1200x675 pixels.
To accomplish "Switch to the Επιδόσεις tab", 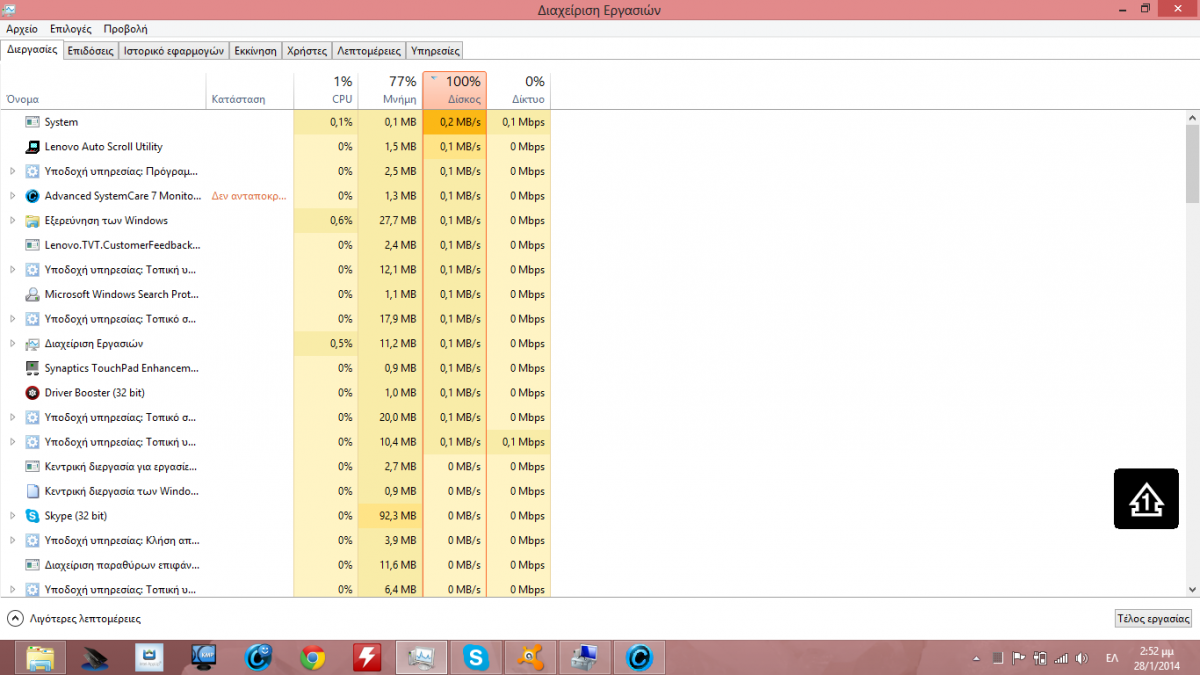I will tap(91, 50).
